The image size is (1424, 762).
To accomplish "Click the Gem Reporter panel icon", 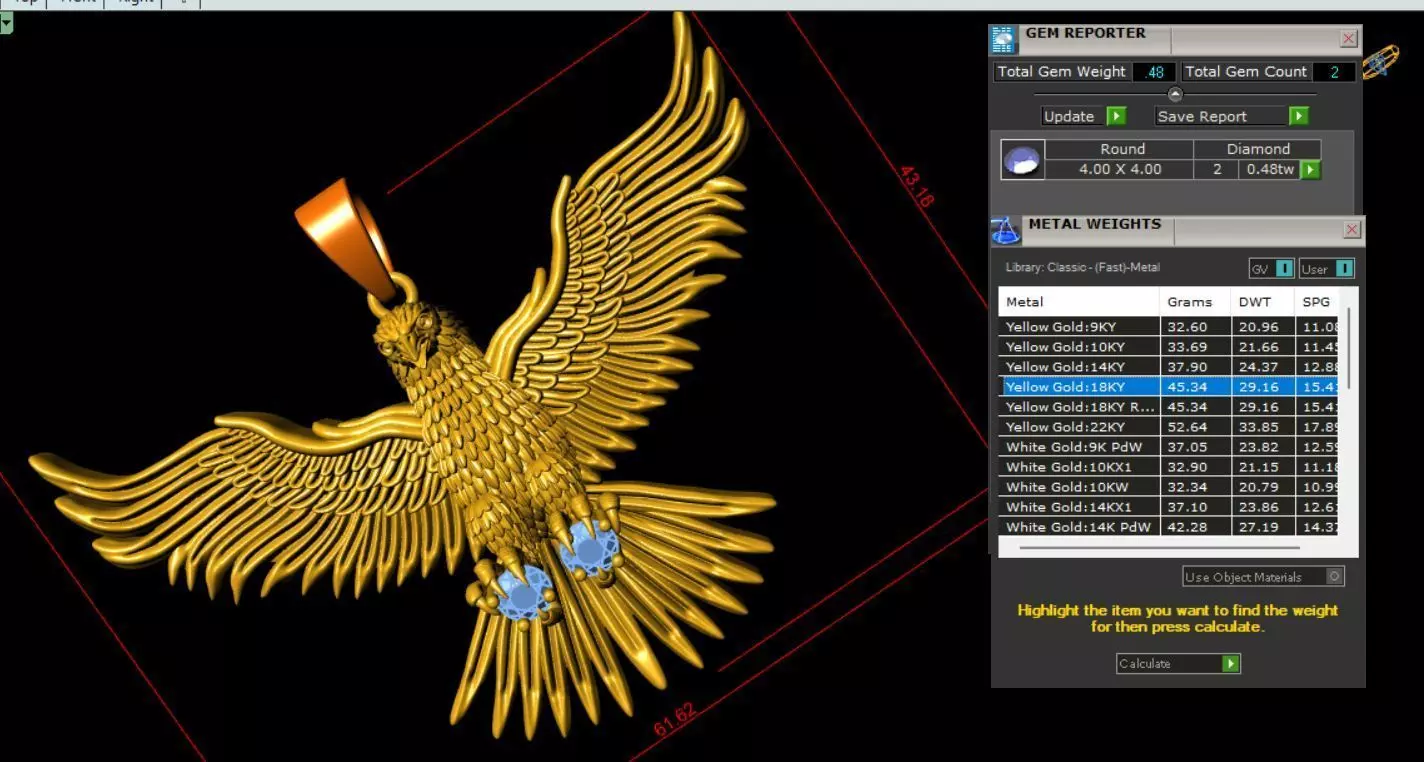I will tap(1003, 39).
